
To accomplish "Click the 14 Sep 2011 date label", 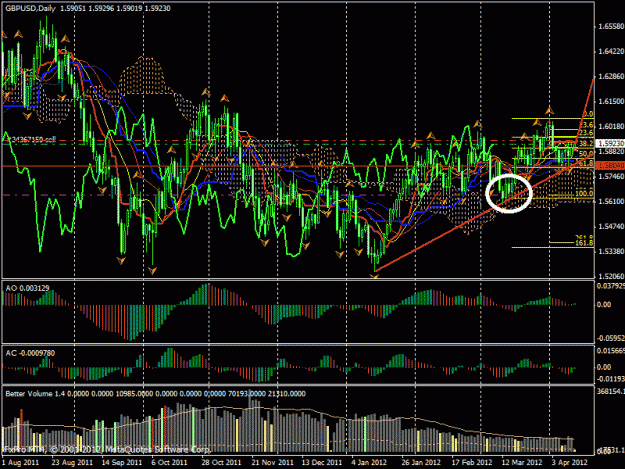I will tap(122, 463).
